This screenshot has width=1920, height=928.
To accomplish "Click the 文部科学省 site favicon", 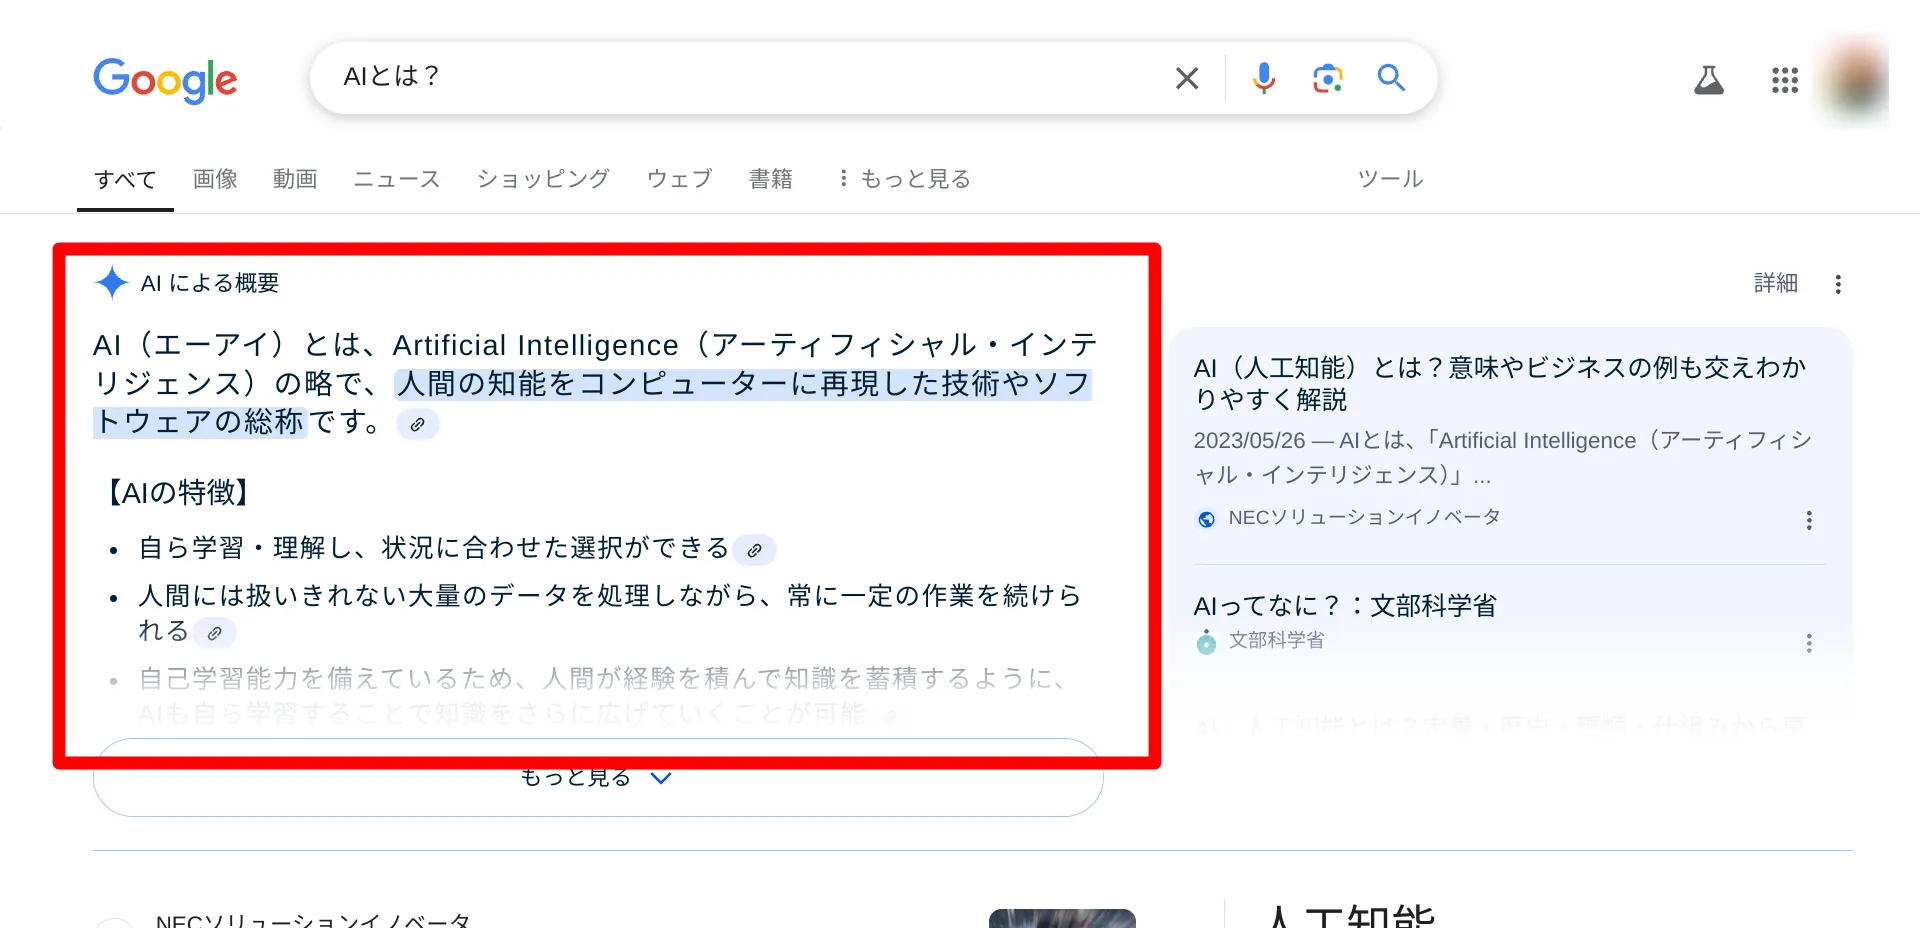I will [1207, 642].
